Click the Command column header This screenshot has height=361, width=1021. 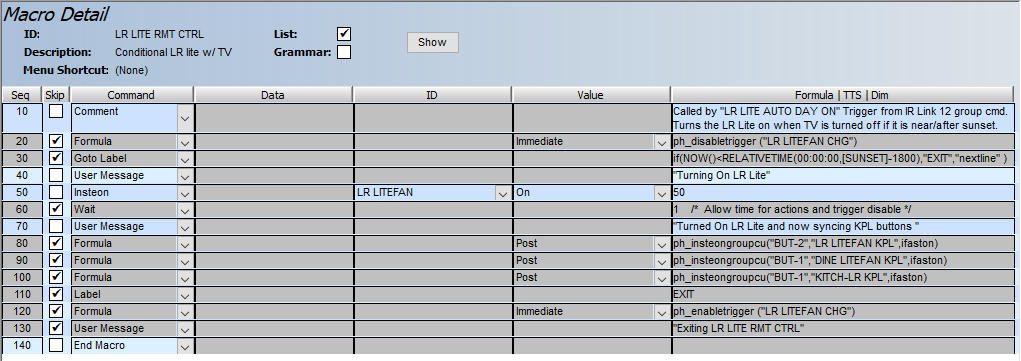pos(132,95)
